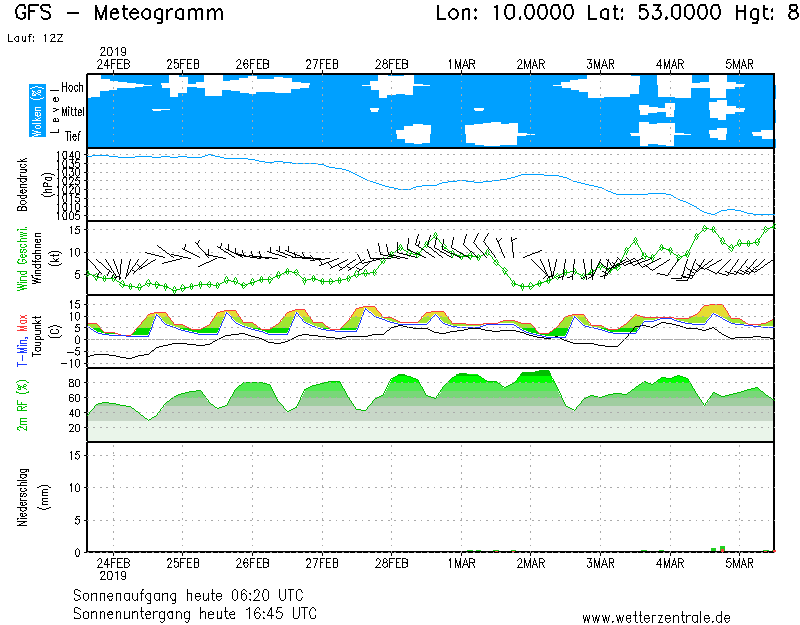Screen dimensions: 800x625
Task: Click the green 2m RF humidity label
Action: pyautogui.click(x=22, y=405)
